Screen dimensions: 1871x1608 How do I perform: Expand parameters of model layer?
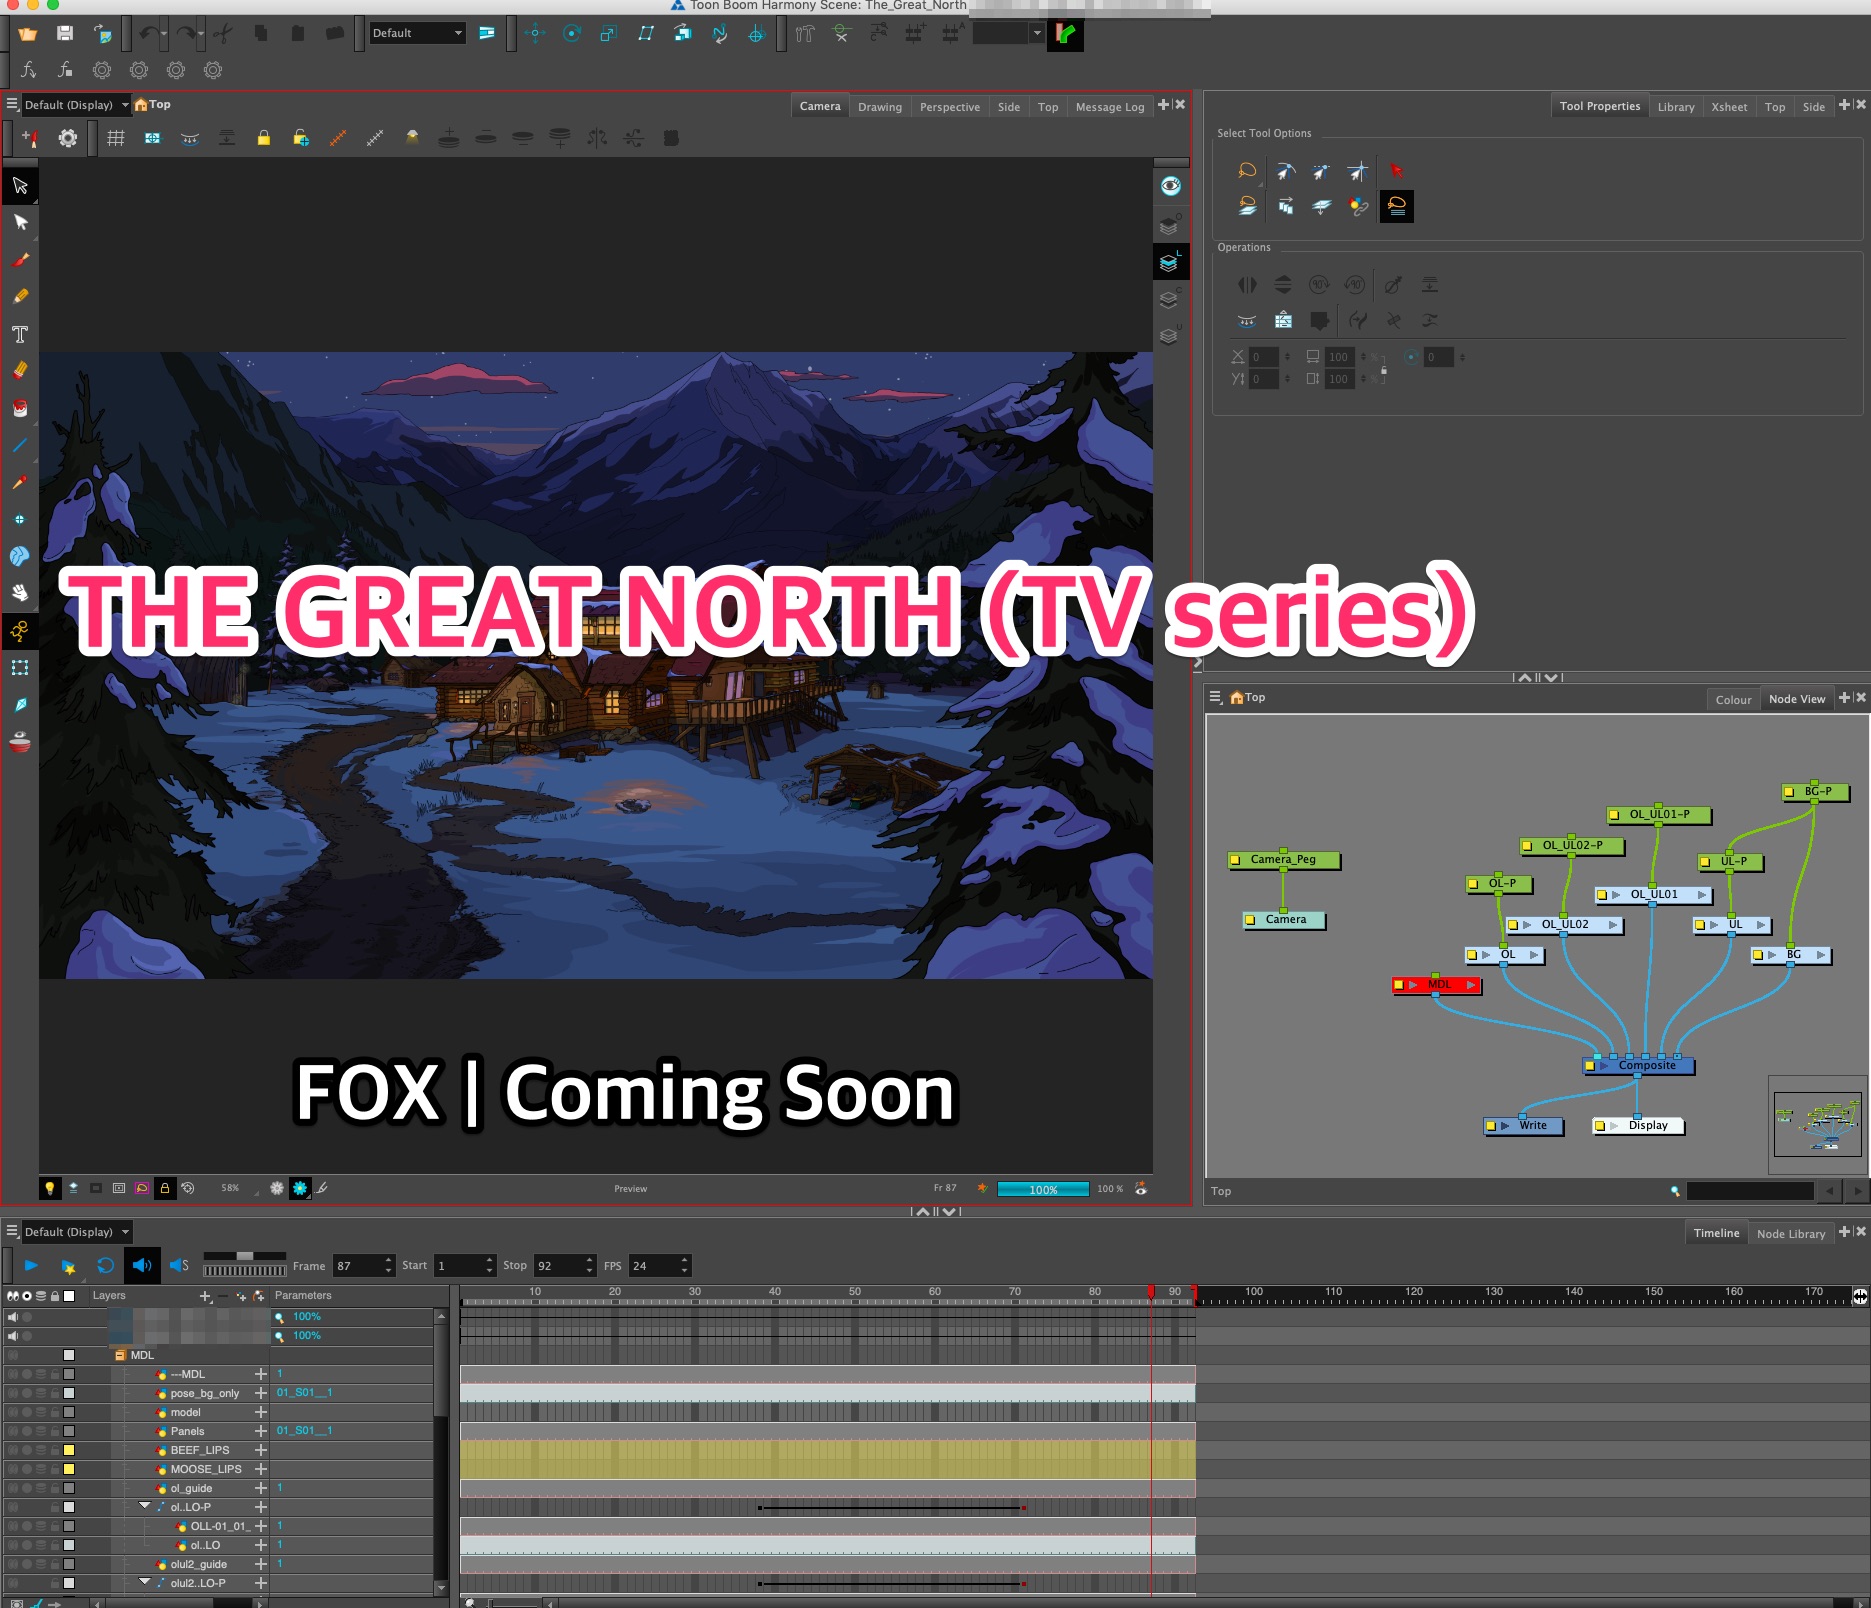tap(261, 1412)
